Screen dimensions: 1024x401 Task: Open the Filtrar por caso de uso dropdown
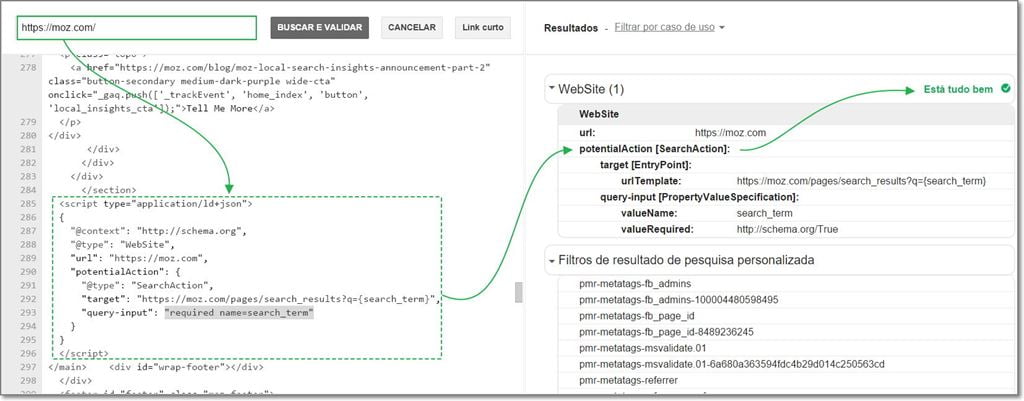click(669, 28)
